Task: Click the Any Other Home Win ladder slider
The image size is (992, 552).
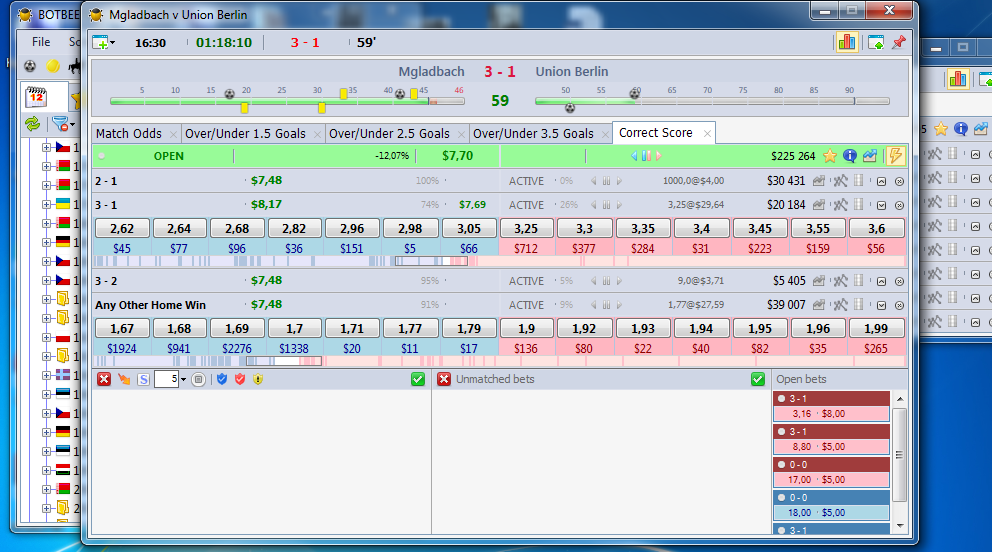Action: (283, 361)
